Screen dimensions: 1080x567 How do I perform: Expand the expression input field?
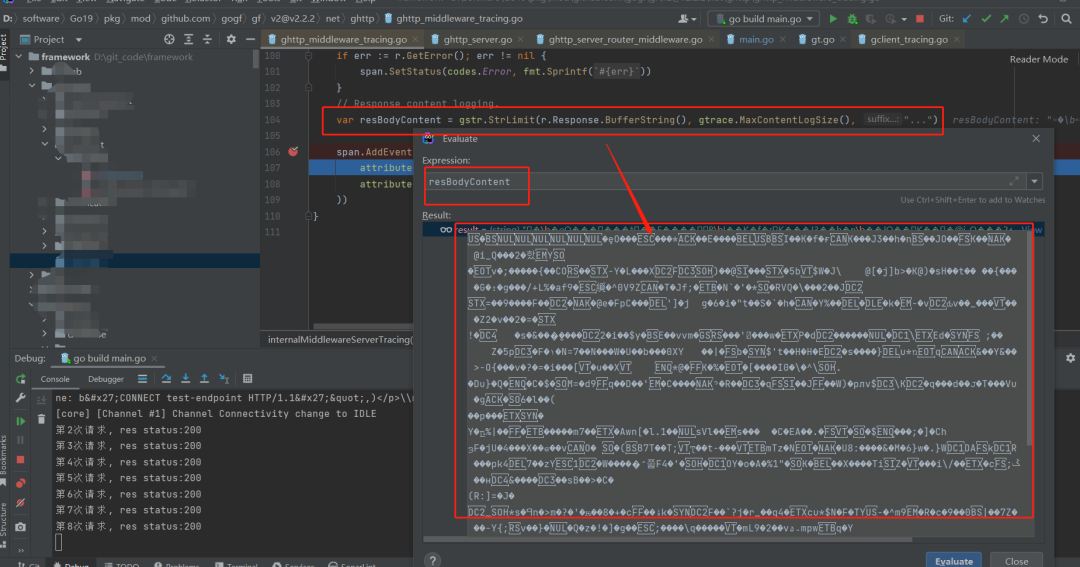pyautogui.click(x=1014, y=181)
